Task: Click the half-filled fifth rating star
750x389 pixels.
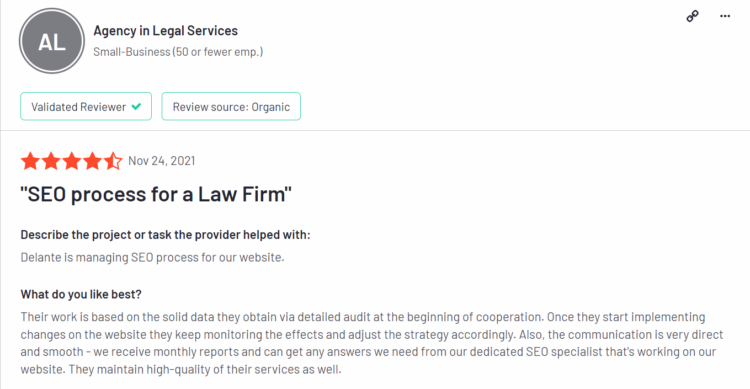Action: coord(113,161)
